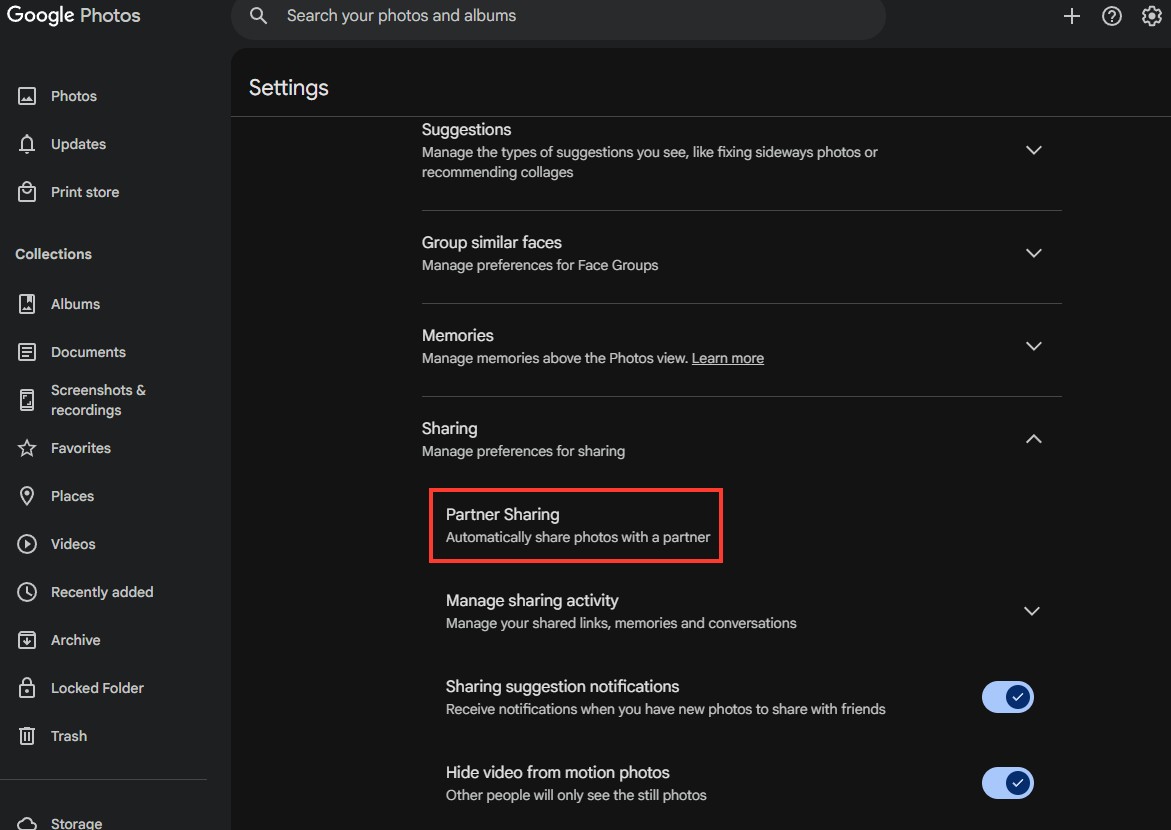Click the Archive box icon
Image resolution: width=1171 pixels, height=830 pixels.
tap(27, 640)
